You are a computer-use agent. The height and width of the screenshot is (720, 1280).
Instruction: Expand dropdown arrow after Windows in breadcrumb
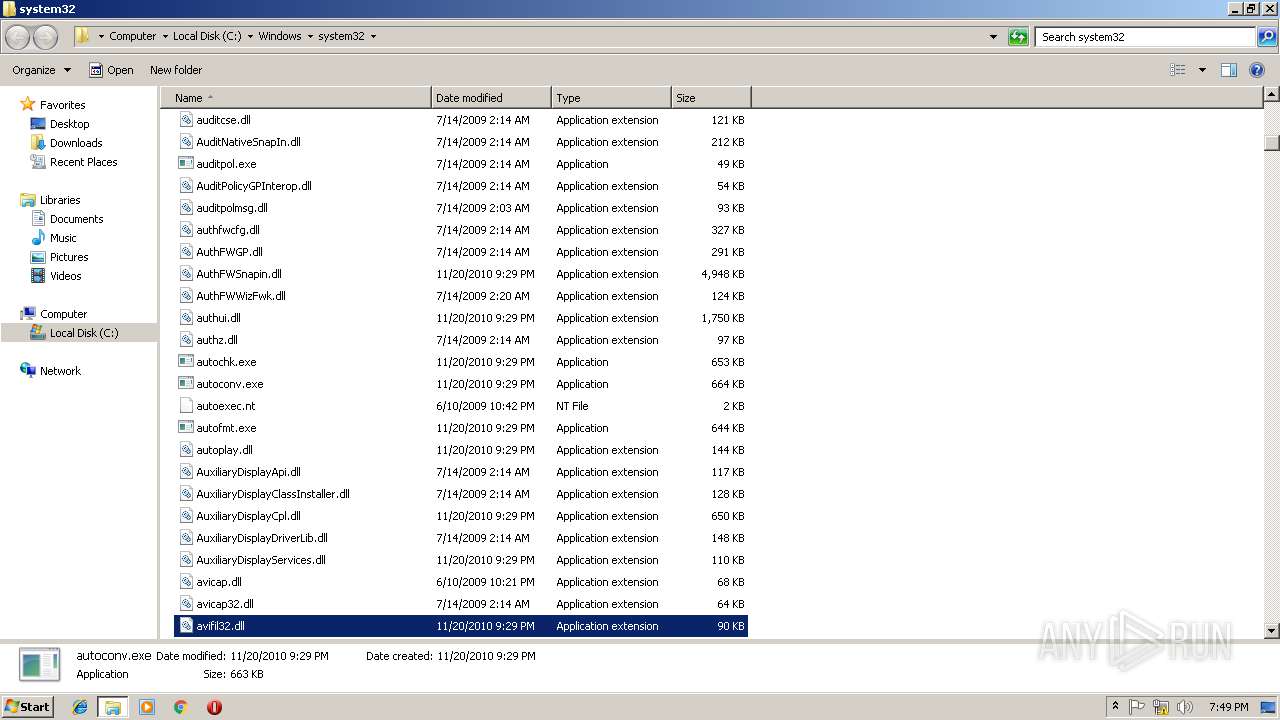[310, 36]
